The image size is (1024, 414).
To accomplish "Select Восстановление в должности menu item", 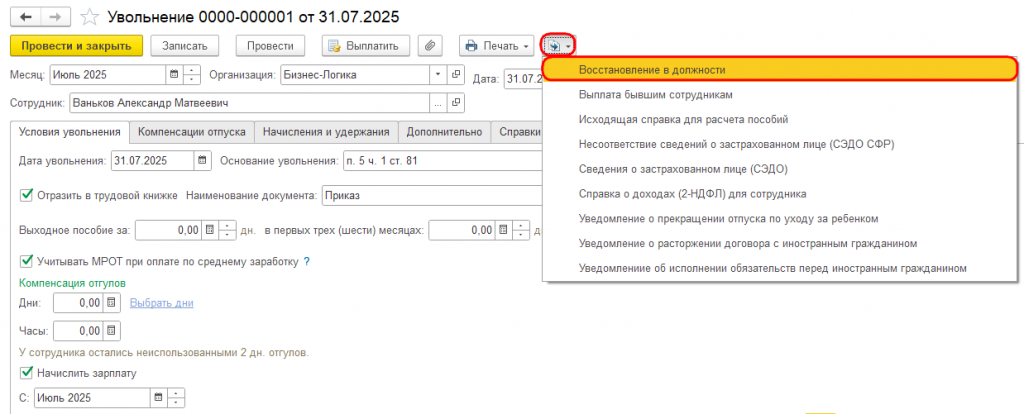I will [780, 69].
